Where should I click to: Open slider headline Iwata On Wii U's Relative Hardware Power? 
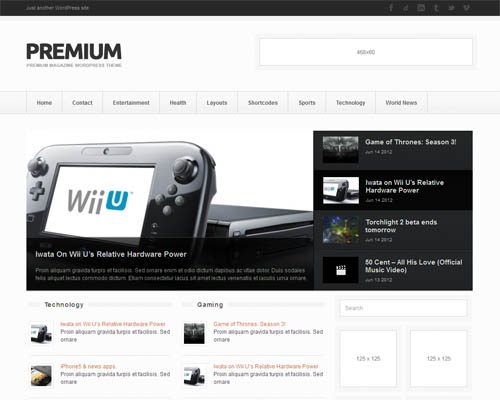(x=111, y=254)
